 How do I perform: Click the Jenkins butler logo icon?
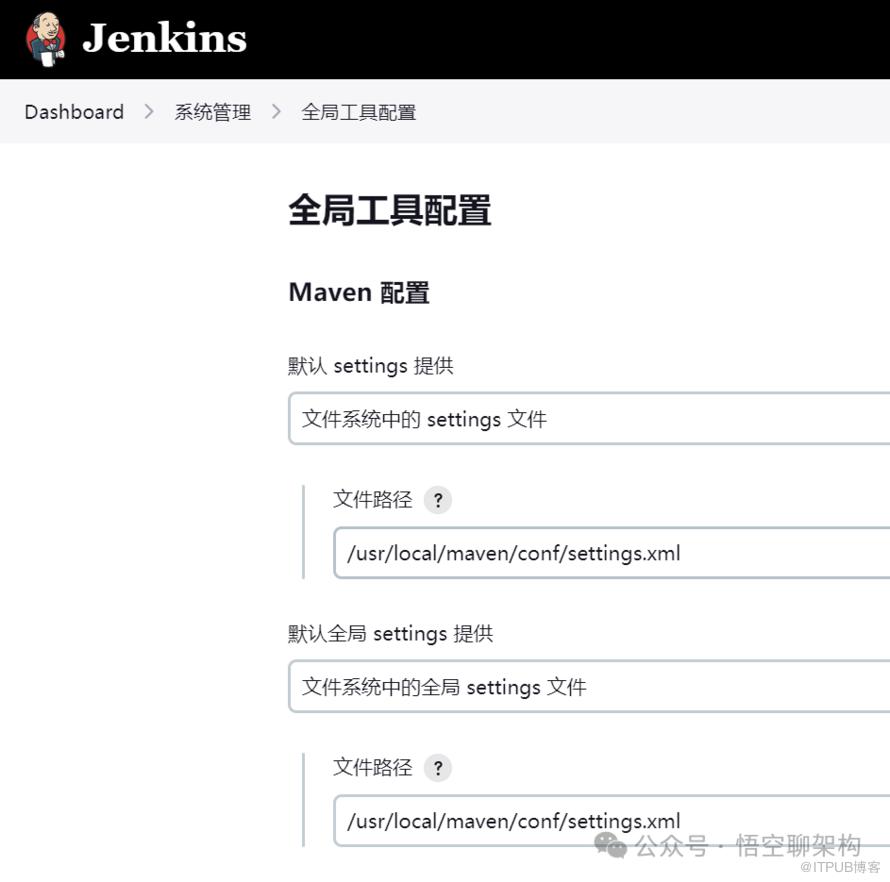(45, 39)
